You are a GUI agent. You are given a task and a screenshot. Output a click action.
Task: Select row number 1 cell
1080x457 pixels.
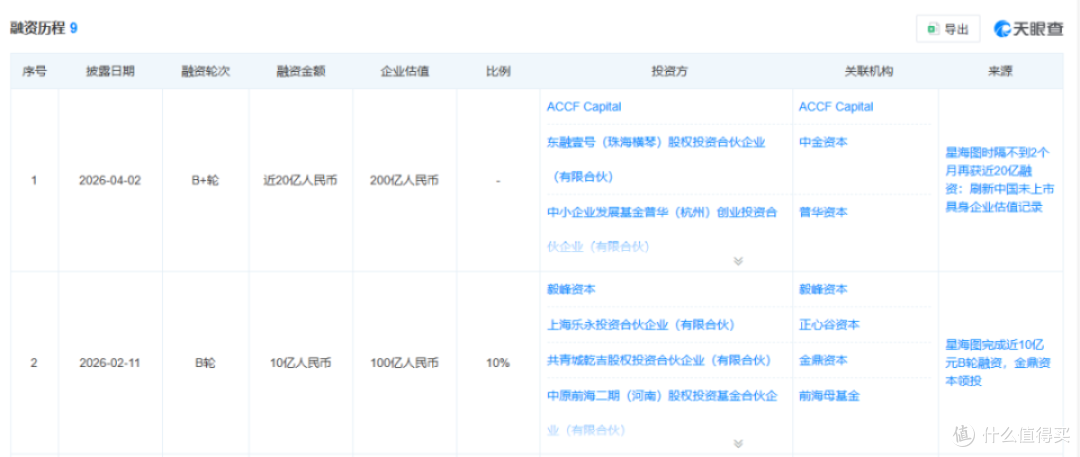(x=34, y=181)
